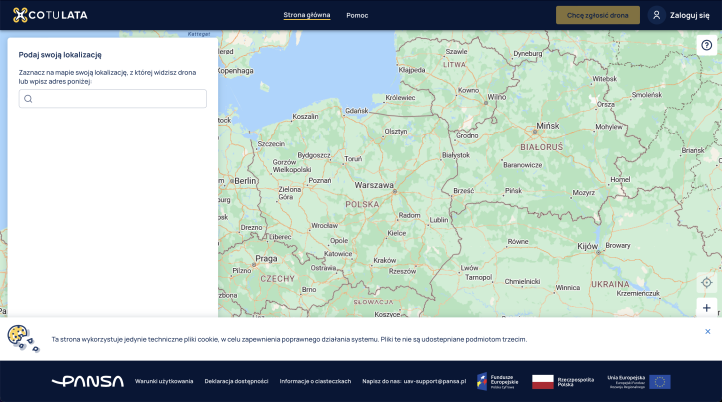Click the user profile icon
This screenshot has height=402, width=722.
tap(656, 15)
